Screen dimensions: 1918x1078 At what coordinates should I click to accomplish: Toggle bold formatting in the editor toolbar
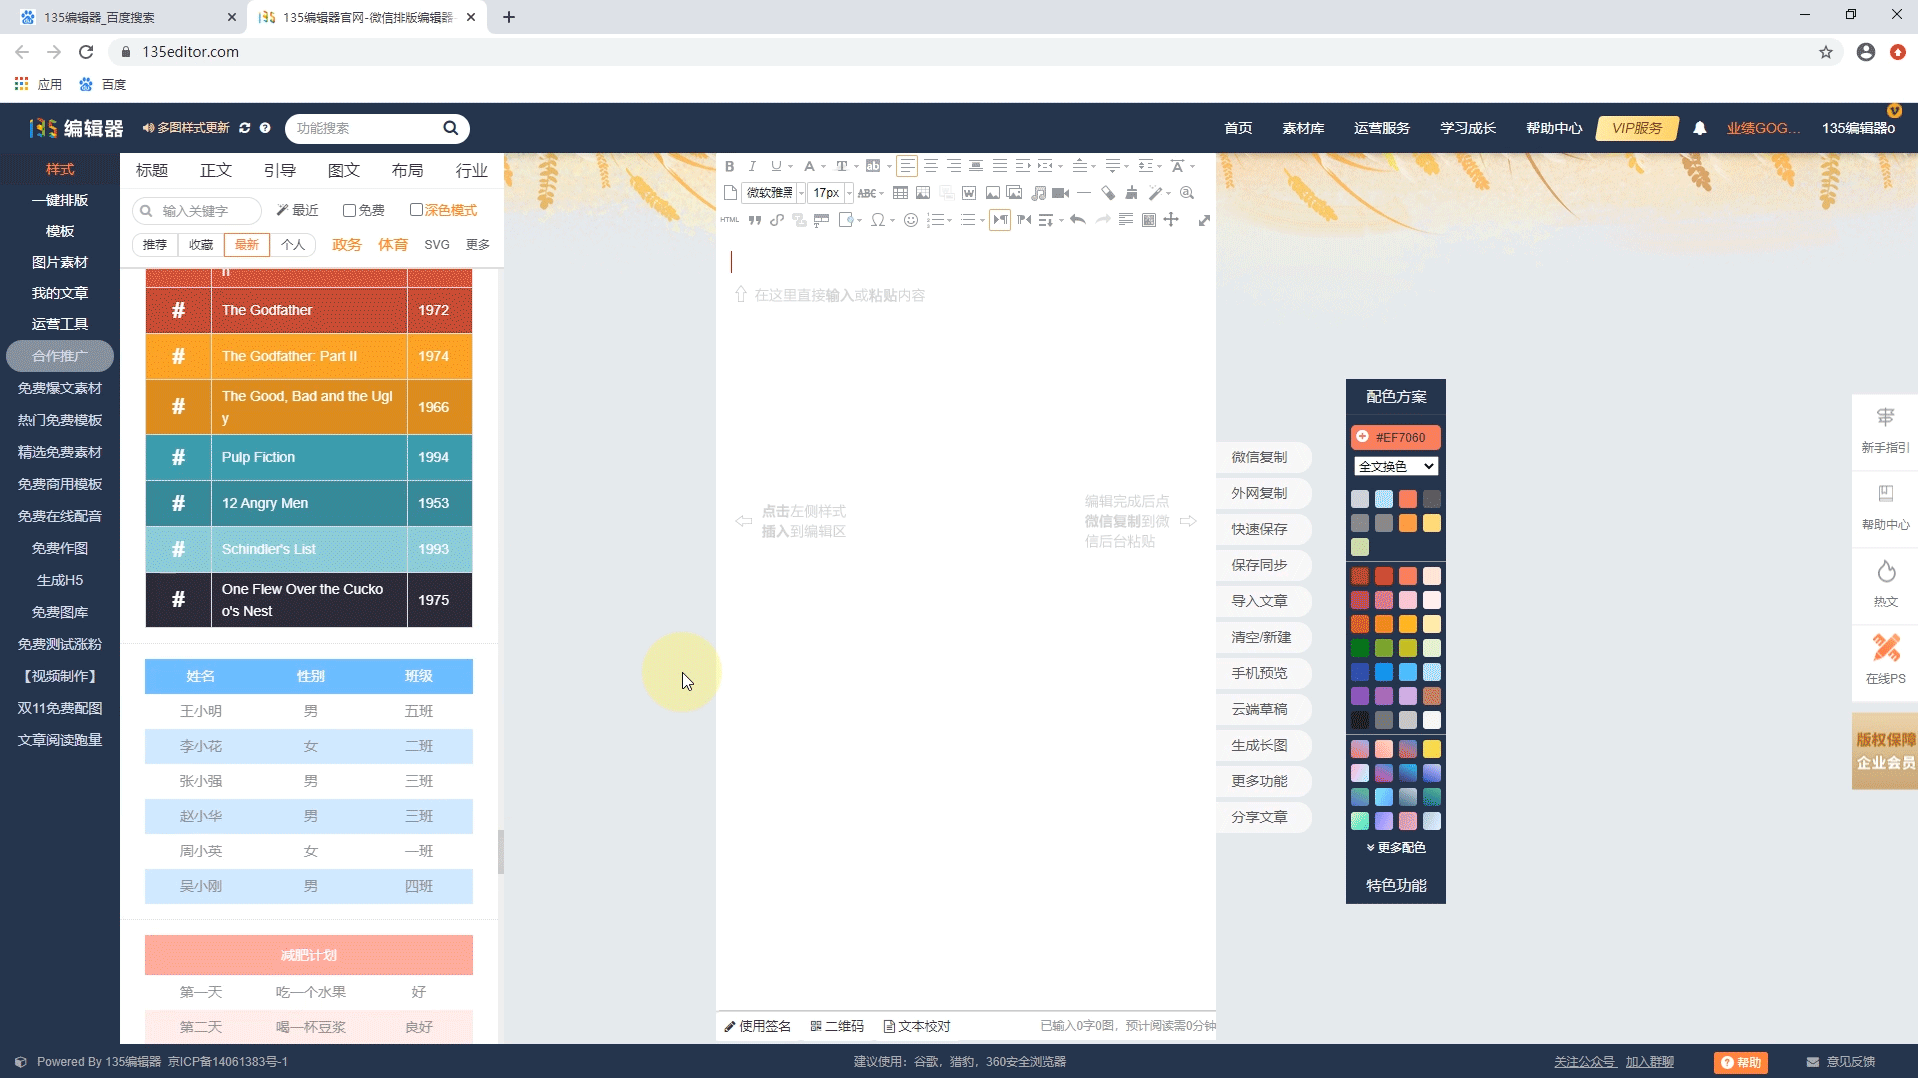click(x=729, y=166)
